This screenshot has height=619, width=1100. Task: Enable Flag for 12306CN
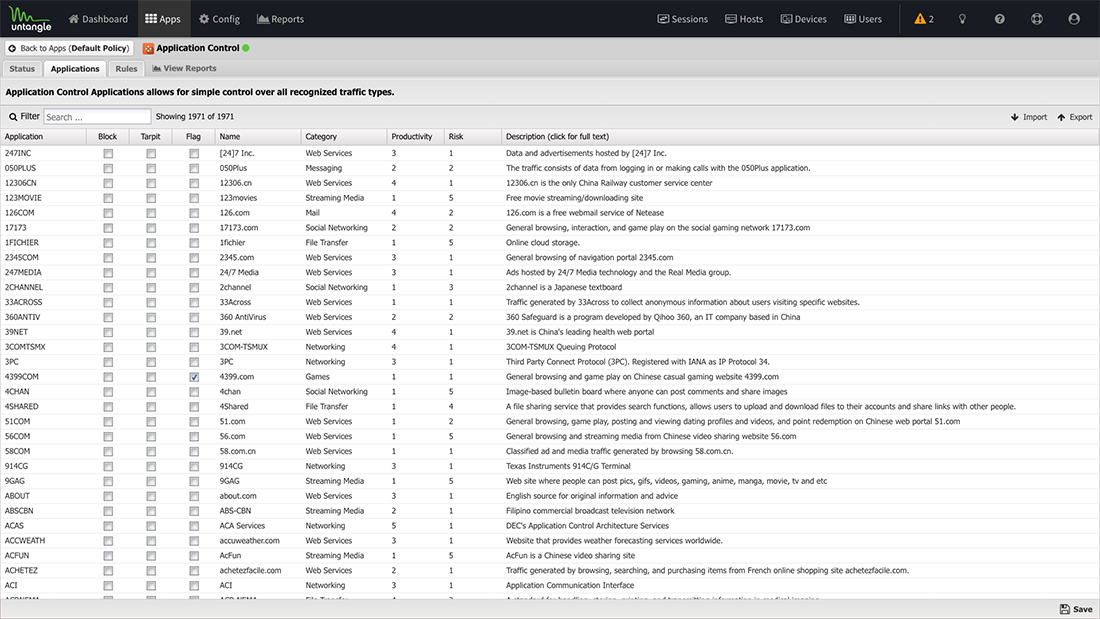[x=194, y=183]
